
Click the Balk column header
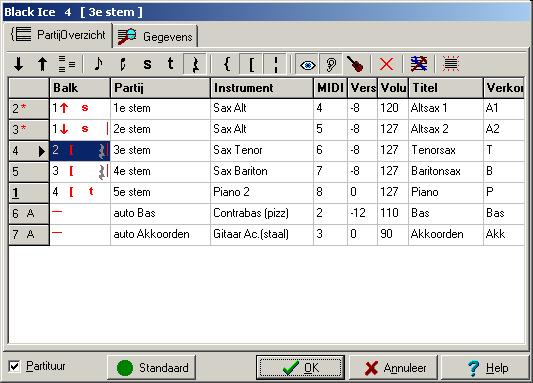pyautogui.click(x=80, y=88)
